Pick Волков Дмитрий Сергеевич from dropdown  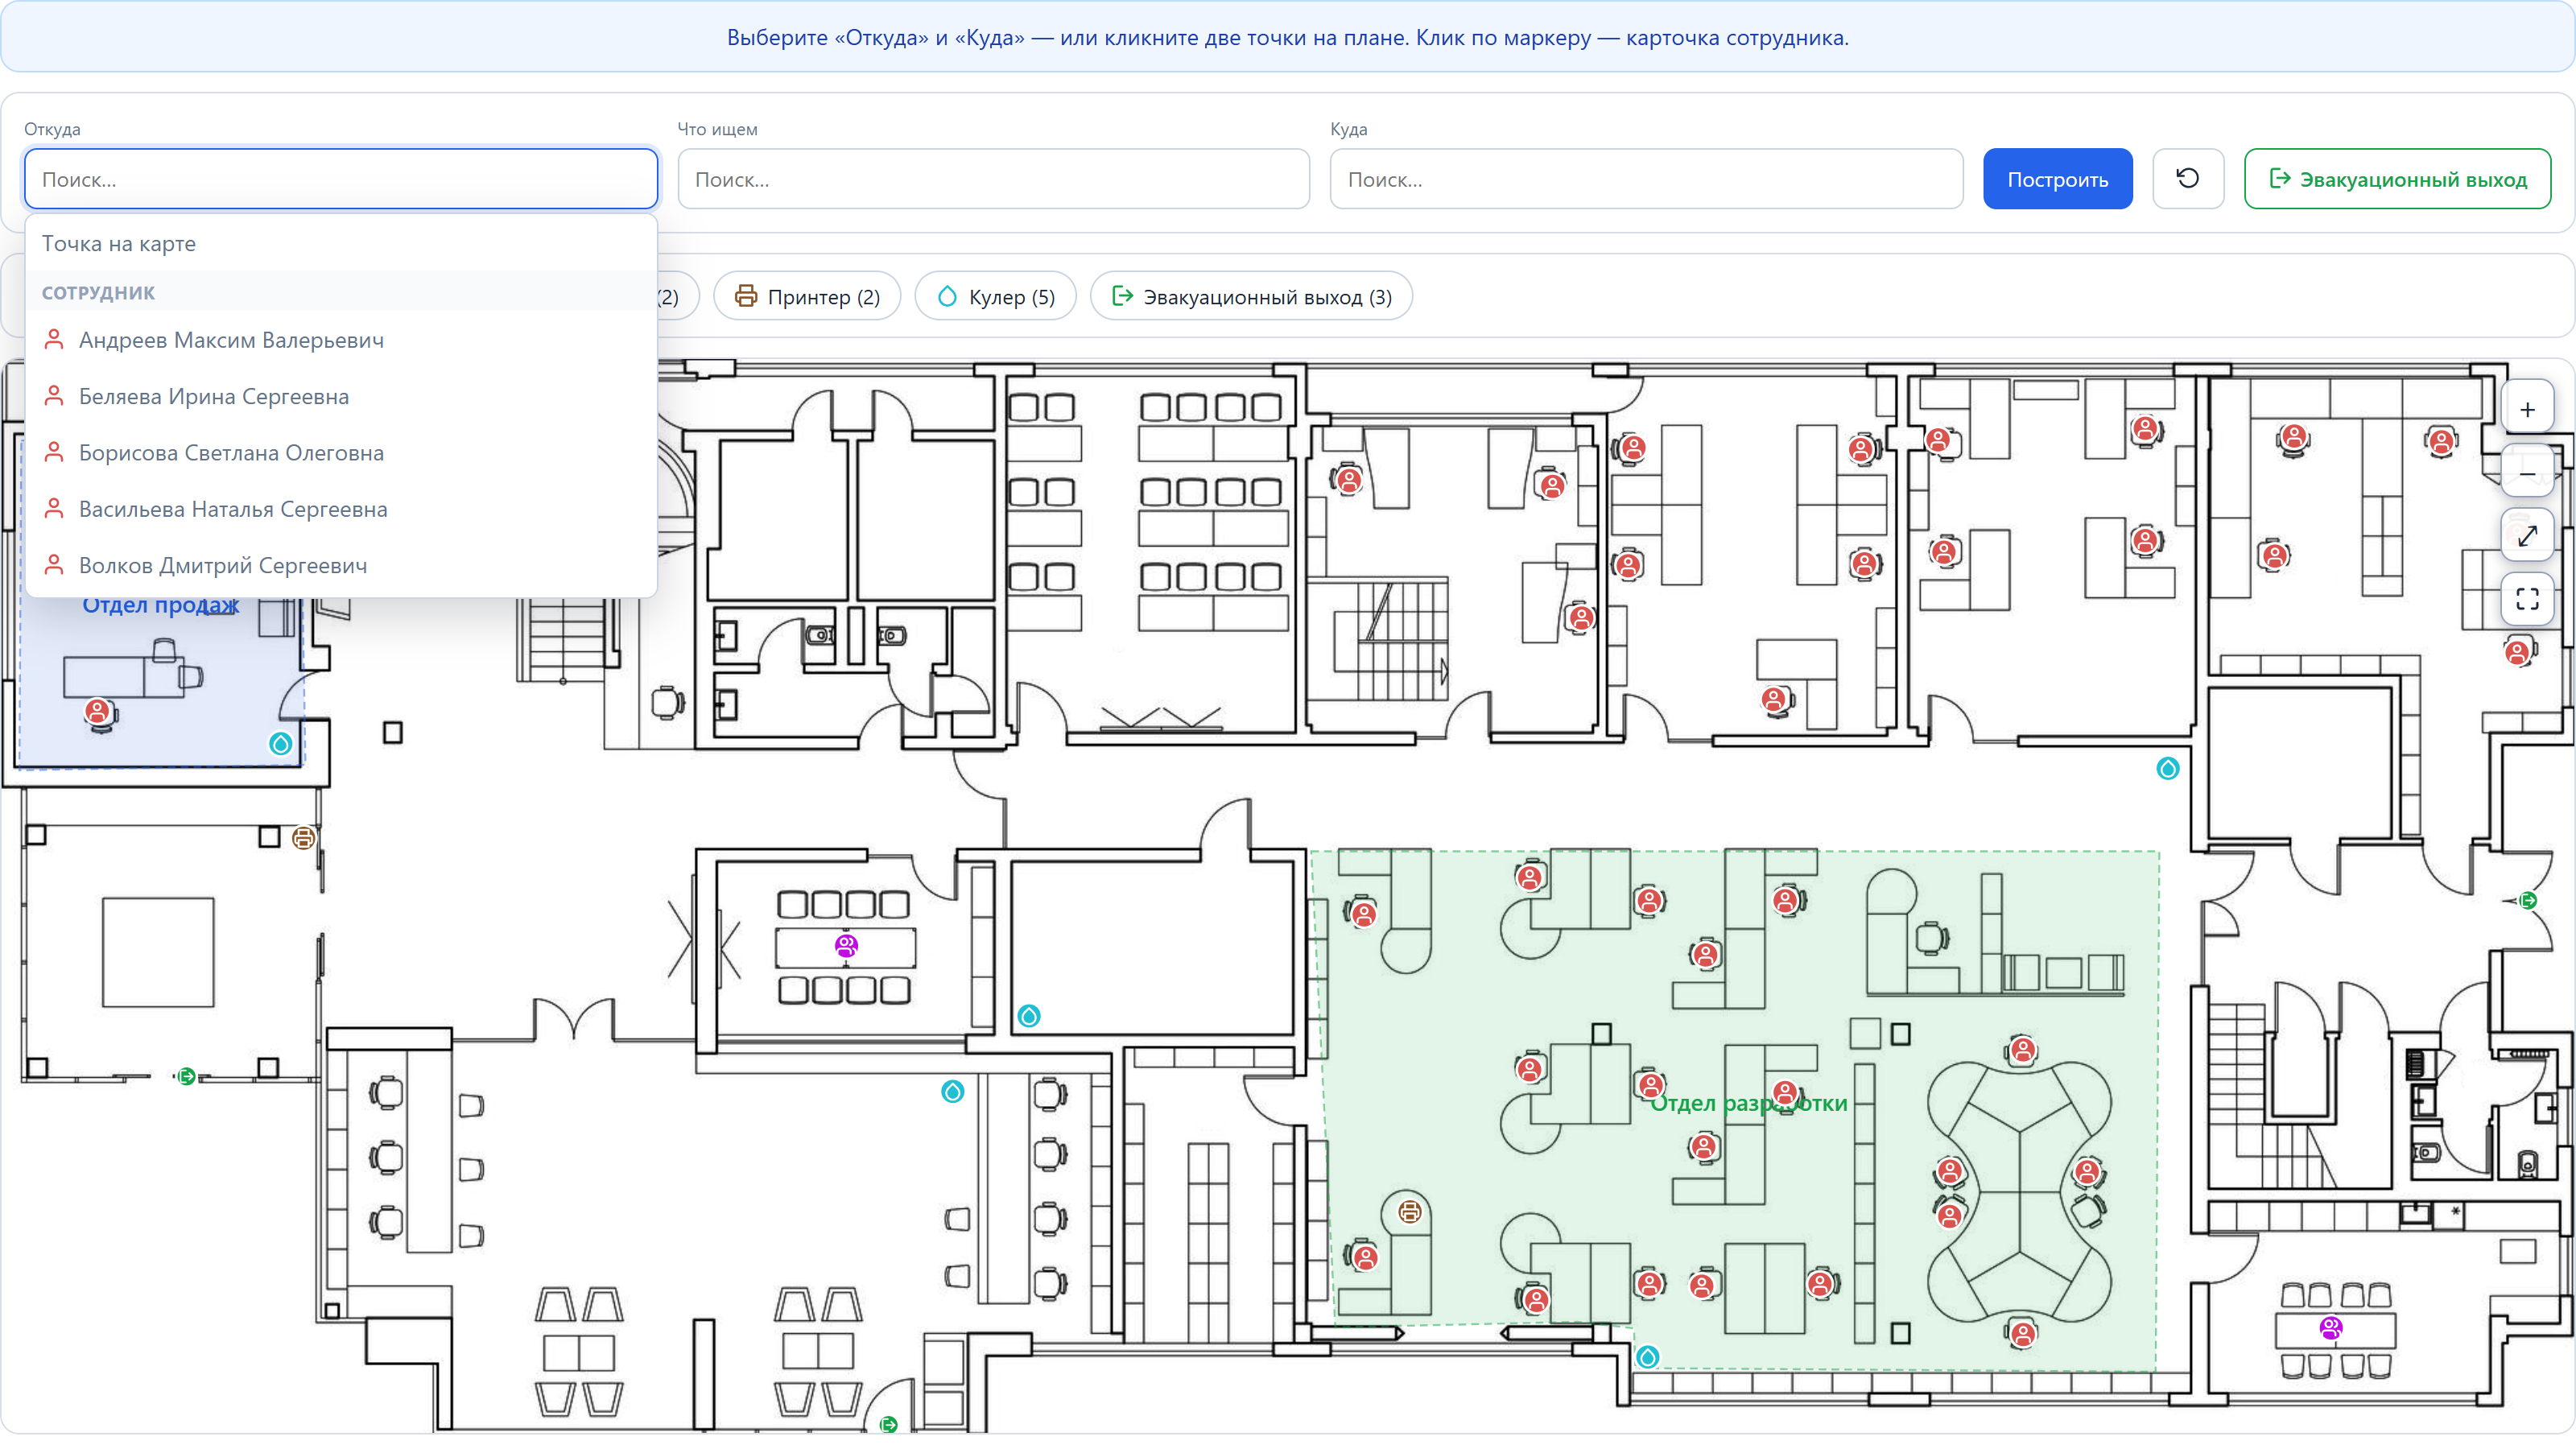[x=341, y=565]
